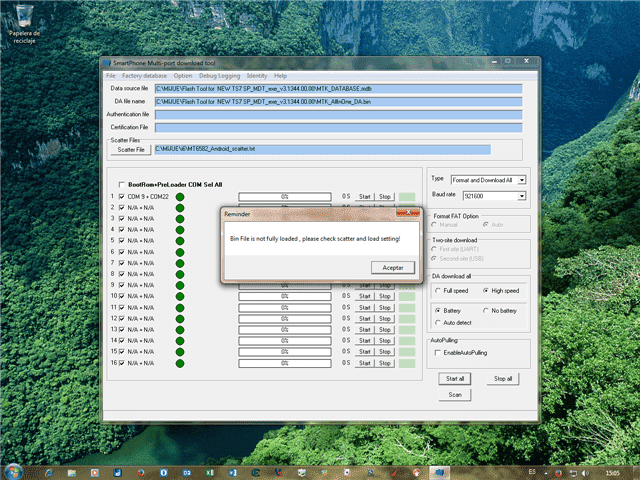640x480 pixels.
Task: Open the File menu
Action: pyautogui.click(x=111, y=76)
